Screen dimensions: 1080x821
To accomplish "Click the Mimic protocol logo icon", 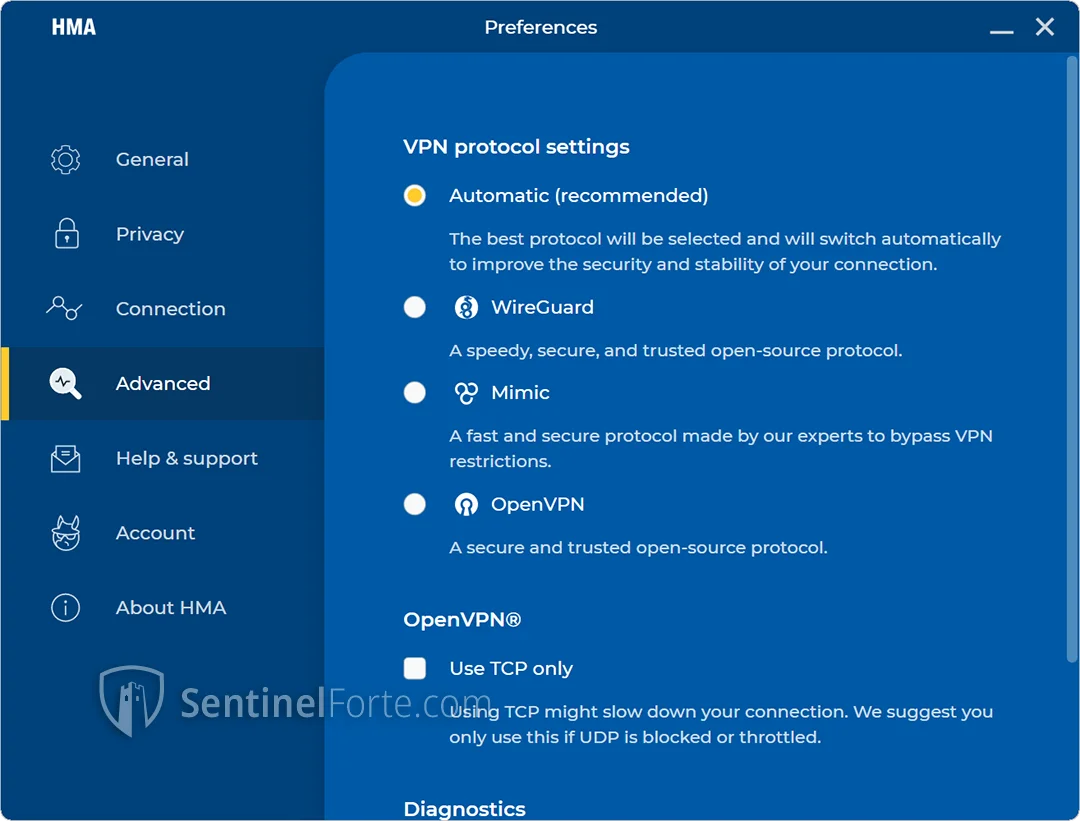I will (x=466, y=393).
